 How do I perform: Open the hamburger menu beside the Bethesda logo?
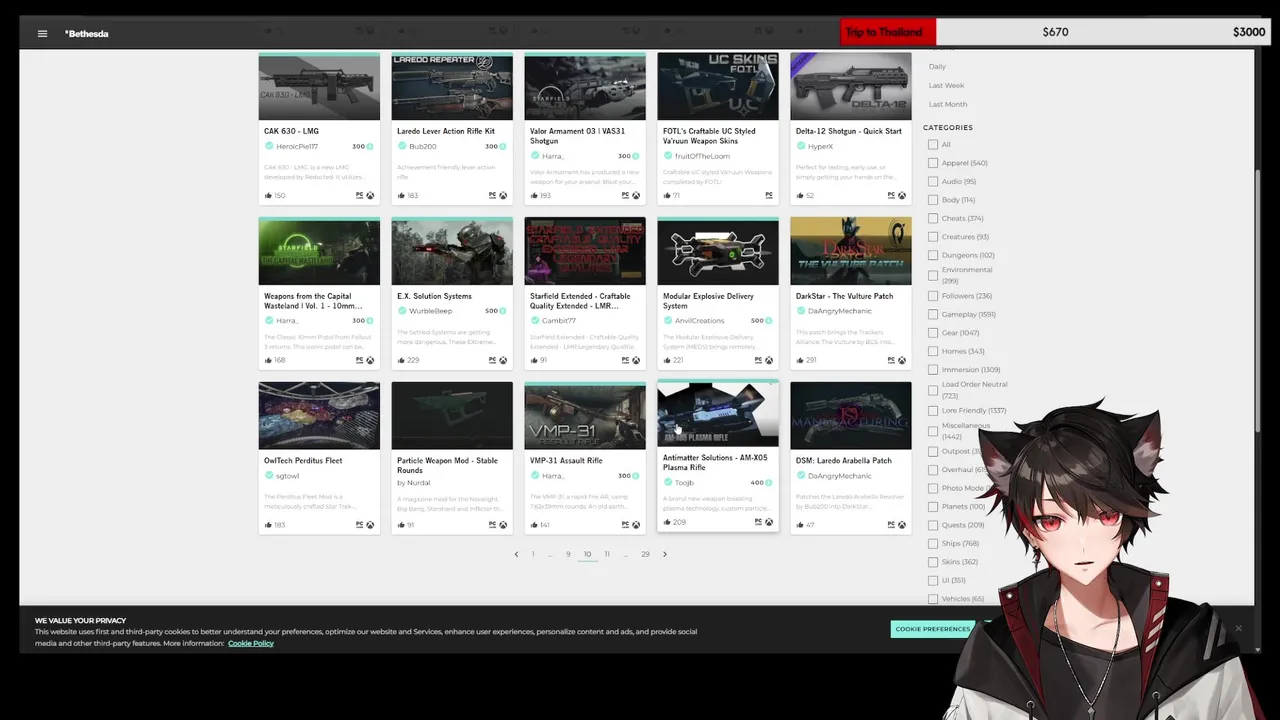[42, 34]
